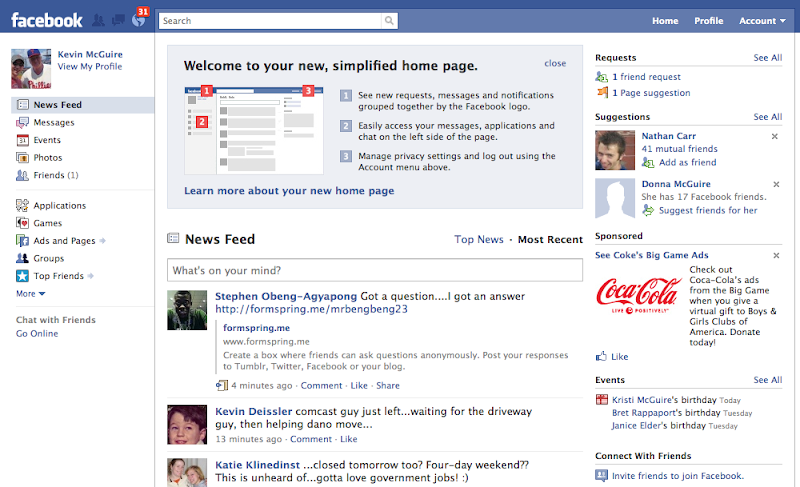The width and height of the screenshot is (800, 487).
Task: Go to Home in top navigation
Action: pyautogui.click(x=665, y=21)
